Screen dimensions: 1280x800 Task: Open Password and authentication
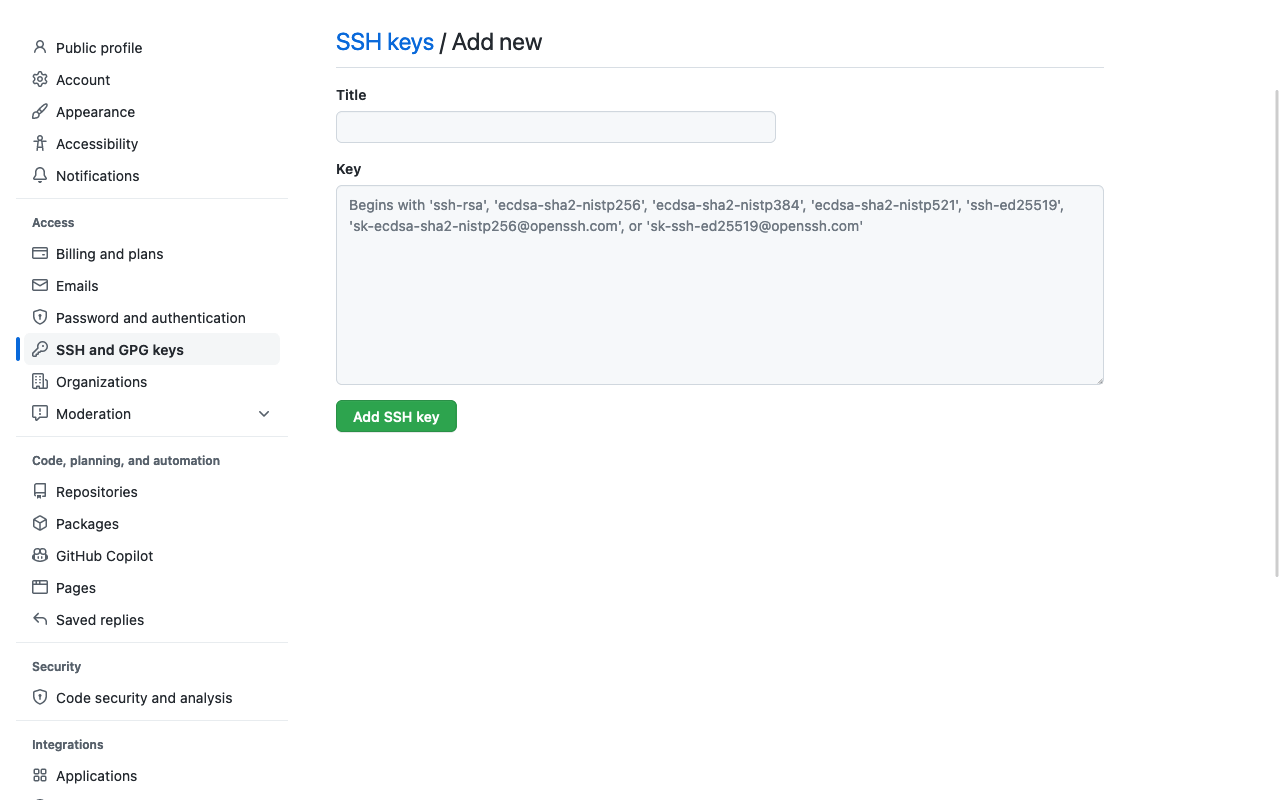pos(152,318)
